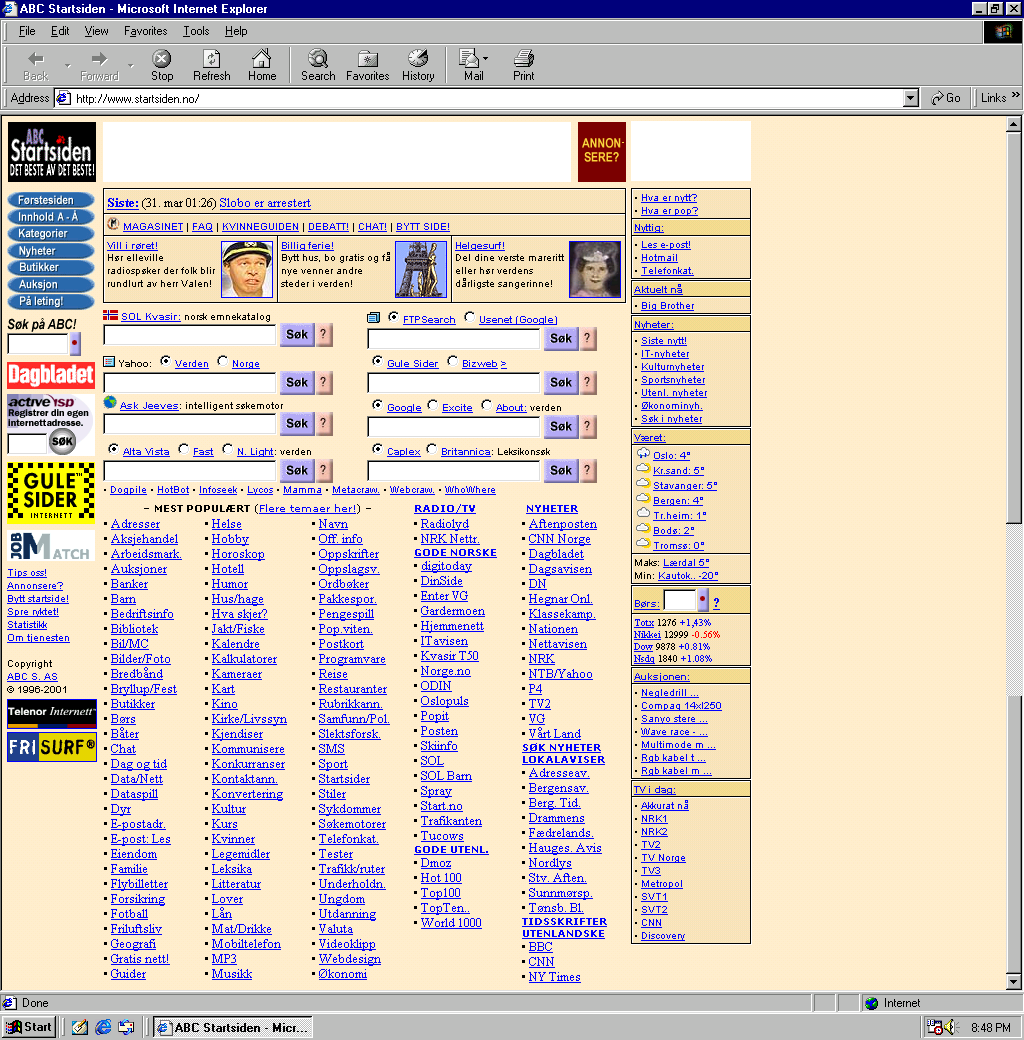This screenshot has width=1024, height=1040.
Task: Select the Excite search radio button
Action: 433,406
